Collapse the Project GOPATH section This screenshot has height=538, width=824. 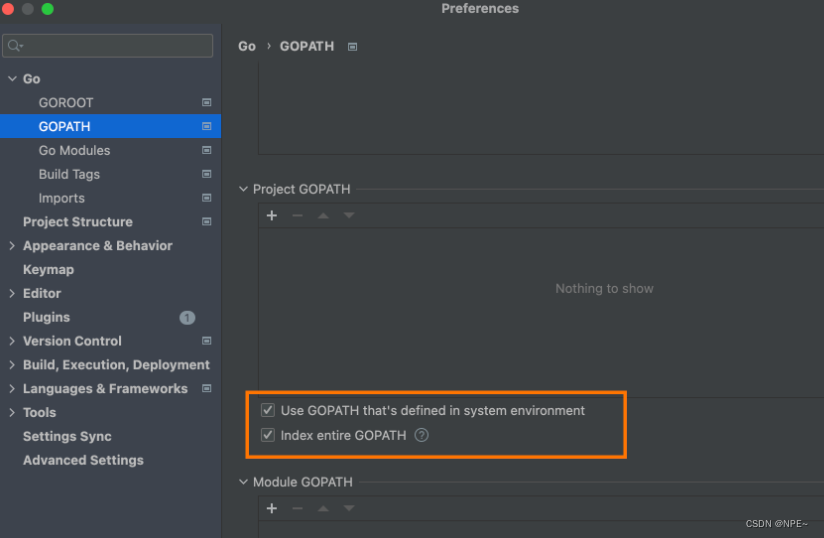243,189
